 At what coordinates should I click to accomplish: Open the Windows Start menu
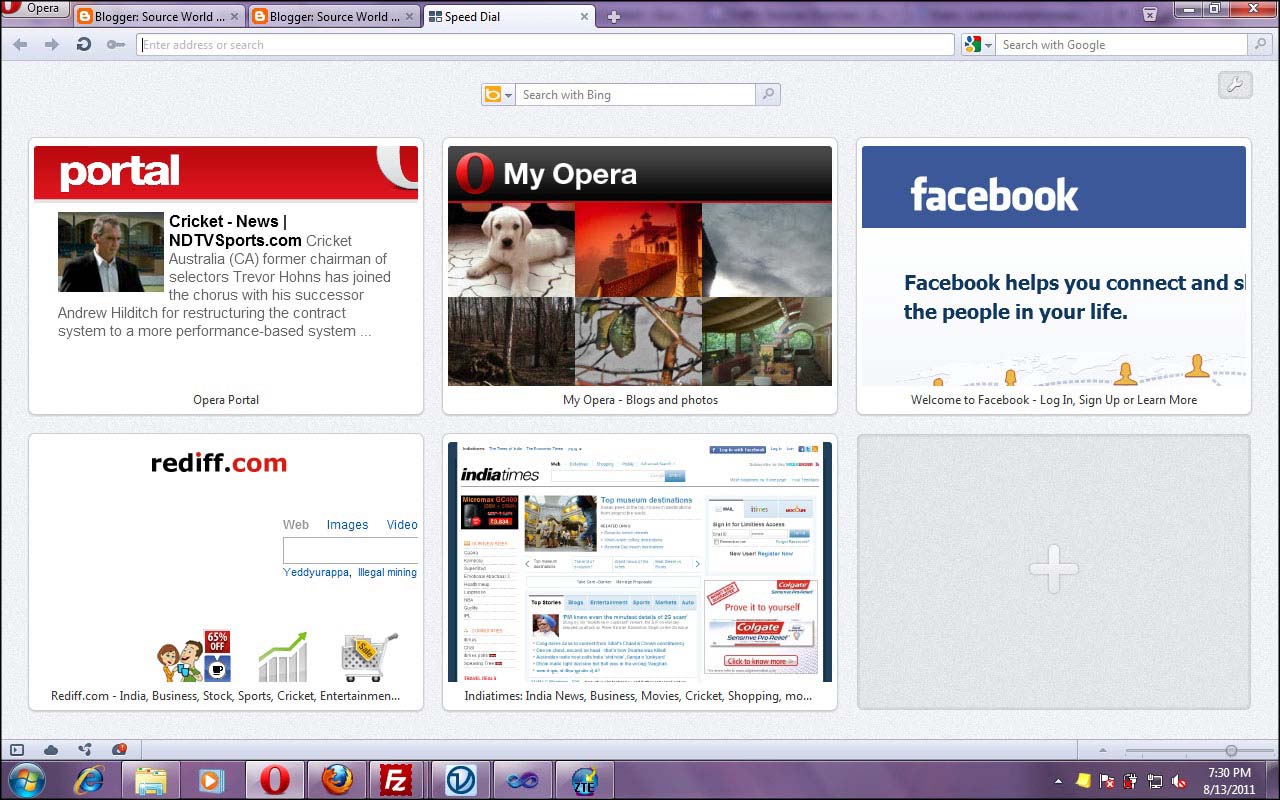27,780
